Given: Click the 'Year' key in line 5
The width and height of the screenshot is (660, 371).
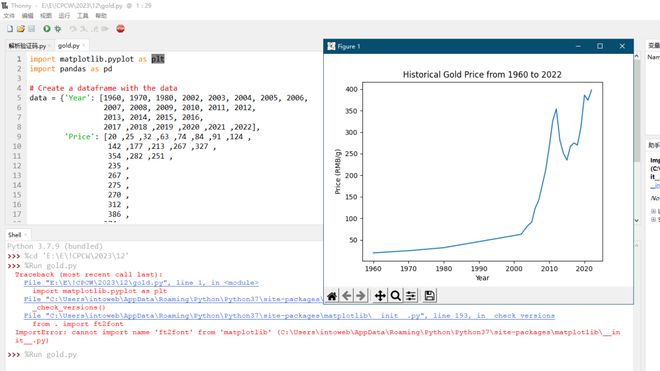Looking at the screenshot, I should [77, 98].
